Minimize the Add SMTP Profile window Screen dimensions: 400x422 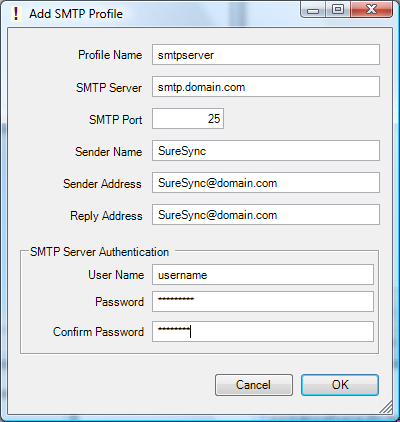tap(313, 9)
